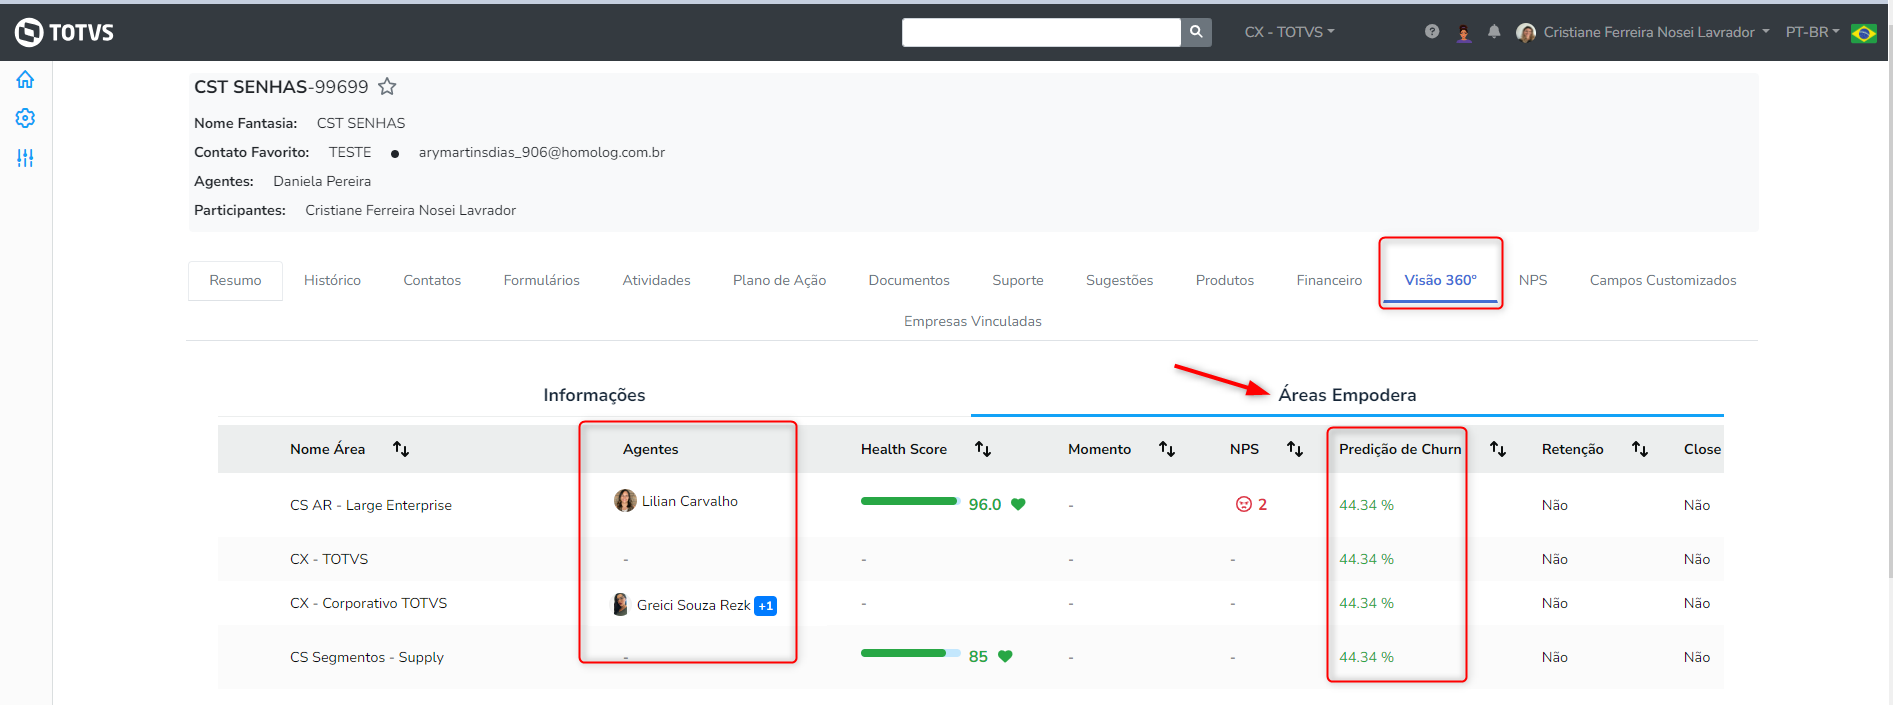
Task: Sort by Momento column arrows
Action: (1167, 449)
